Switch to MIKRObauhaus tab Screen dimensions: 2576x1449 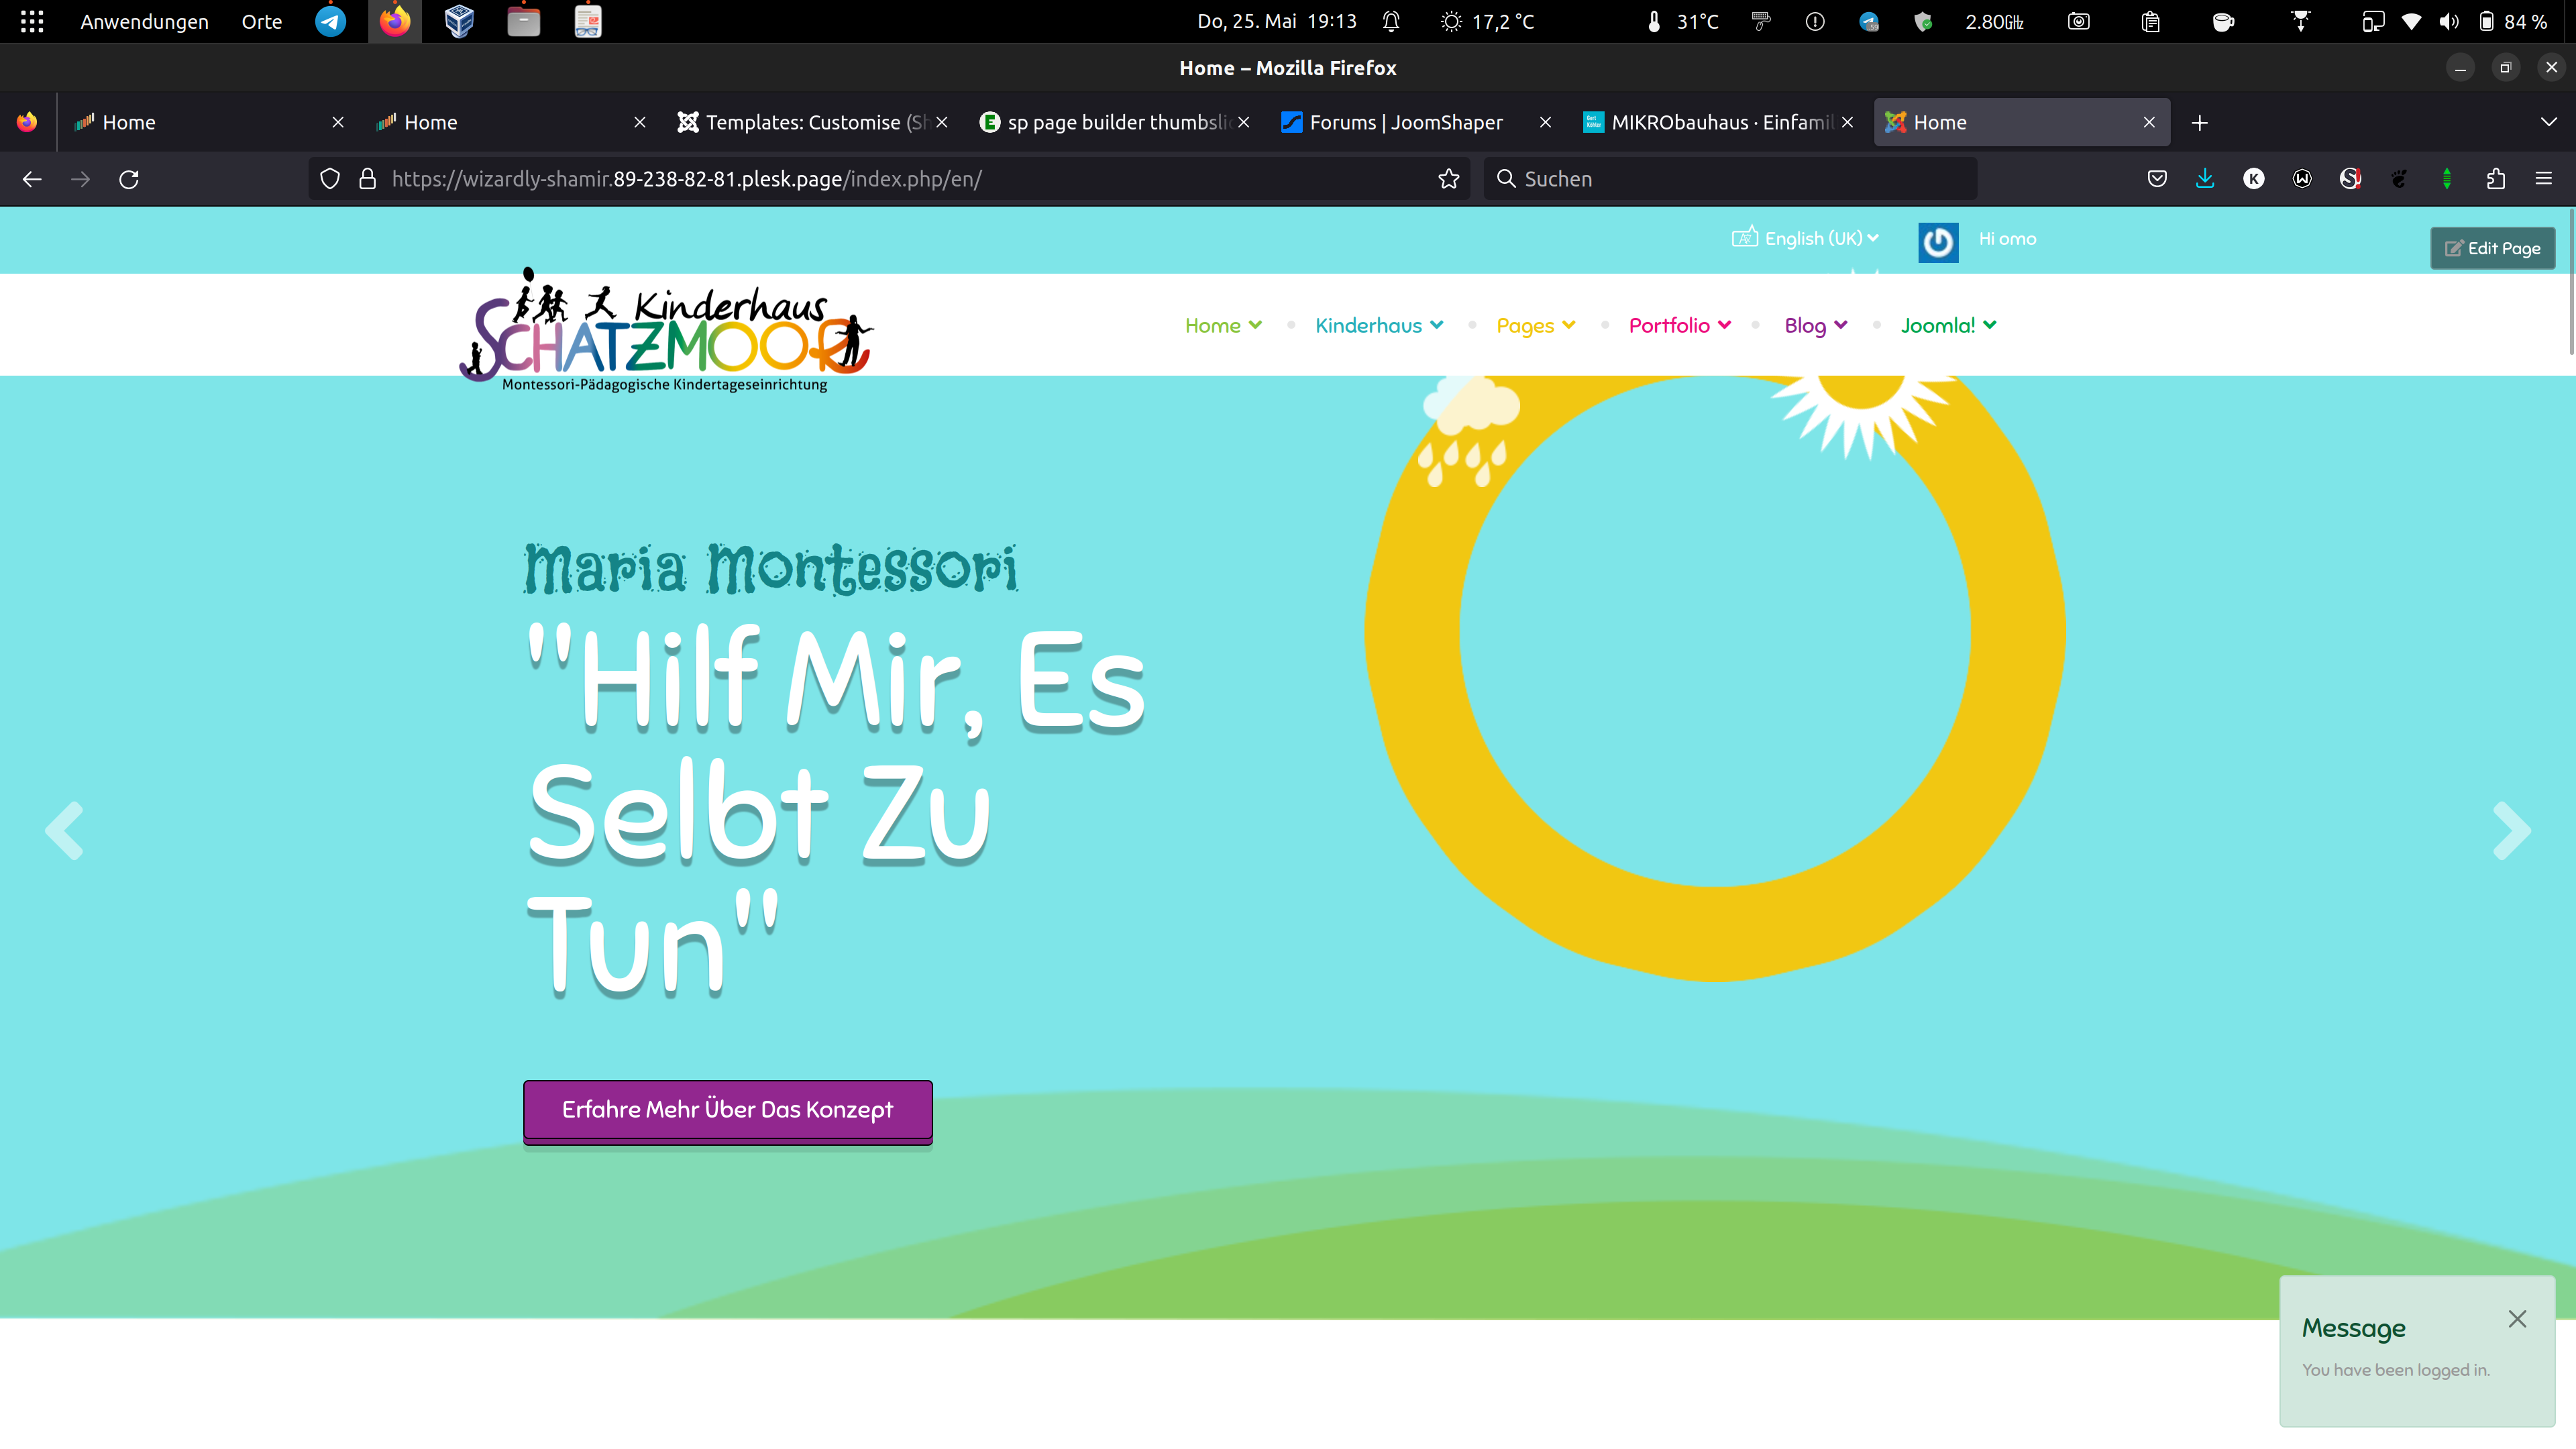(1718, 122)
